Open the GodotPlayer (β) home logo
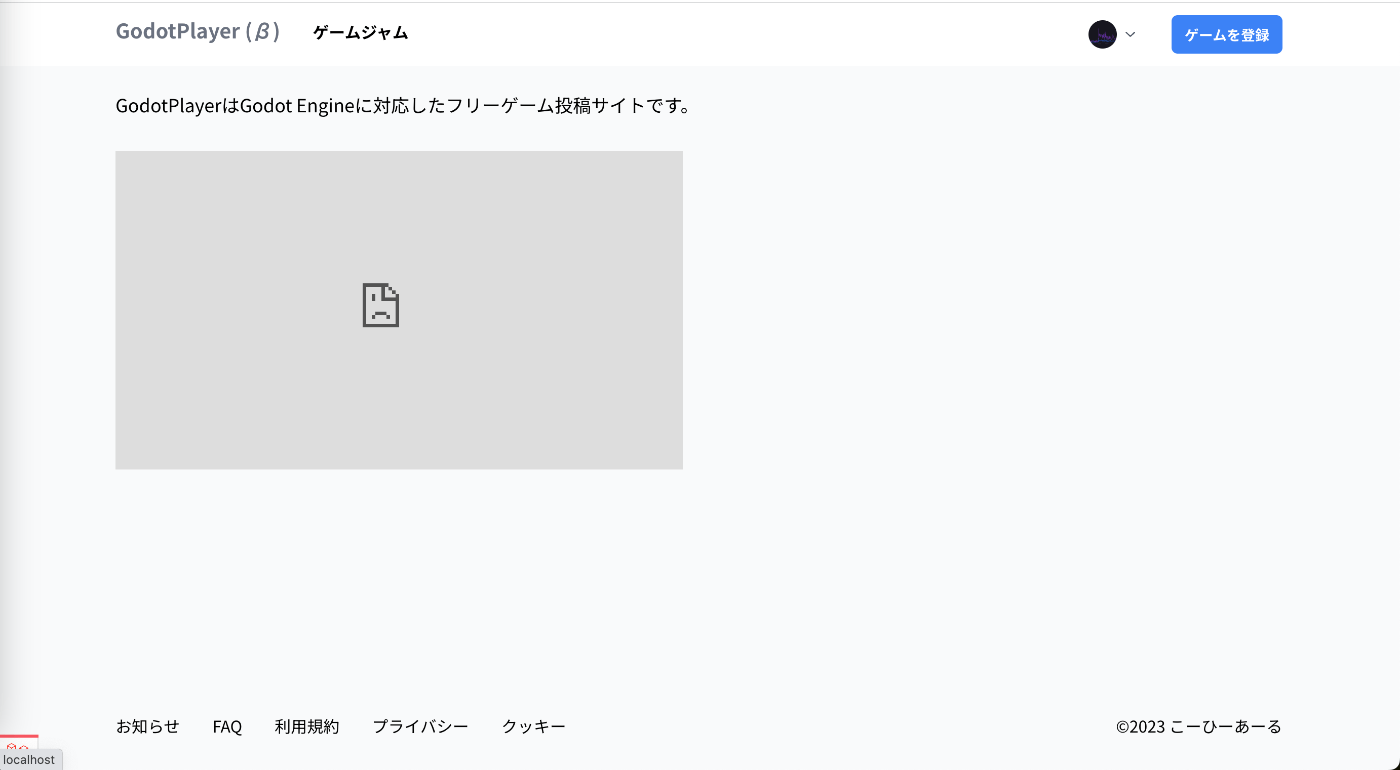This screenshot has height=770, width=1400. point(198,32)
